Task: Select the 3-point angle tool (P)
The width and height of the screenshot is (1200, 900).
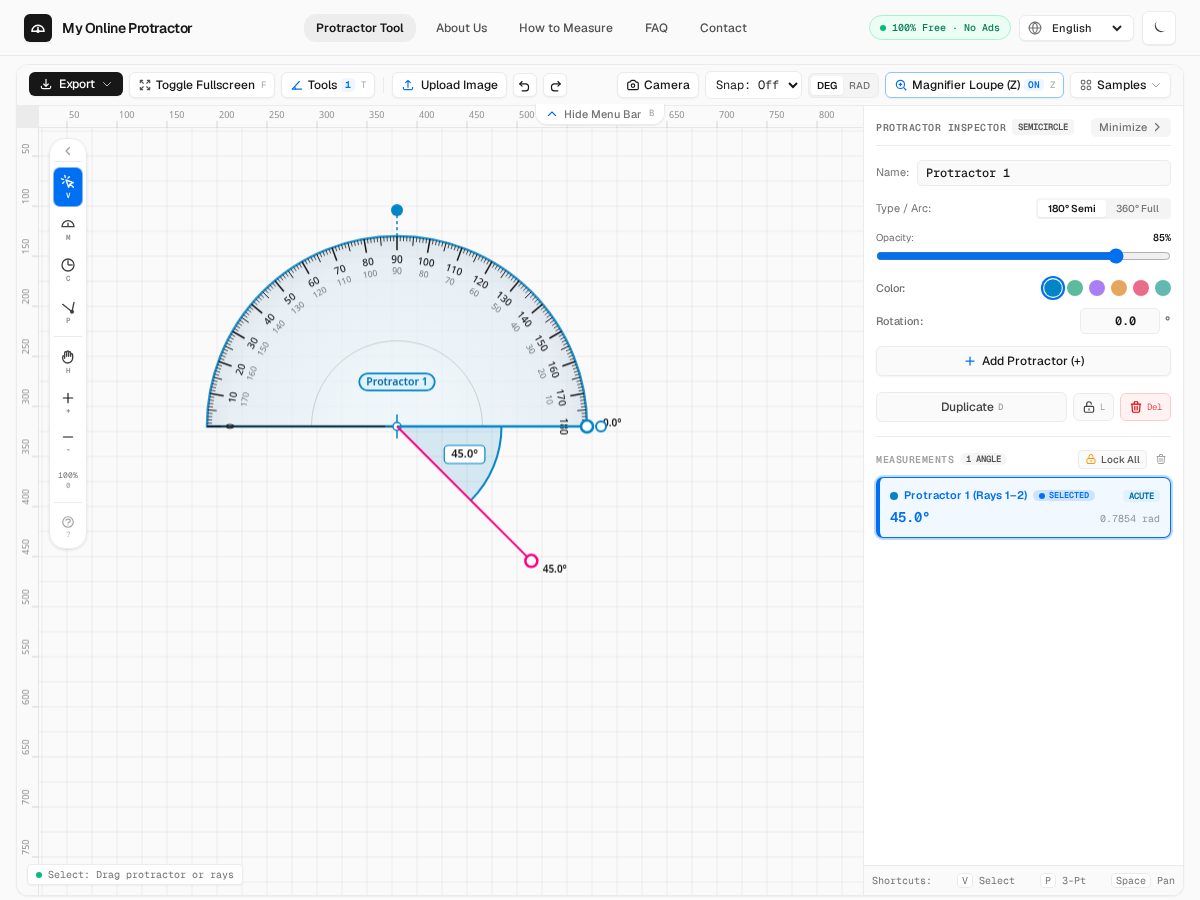Action: [68, 312]
